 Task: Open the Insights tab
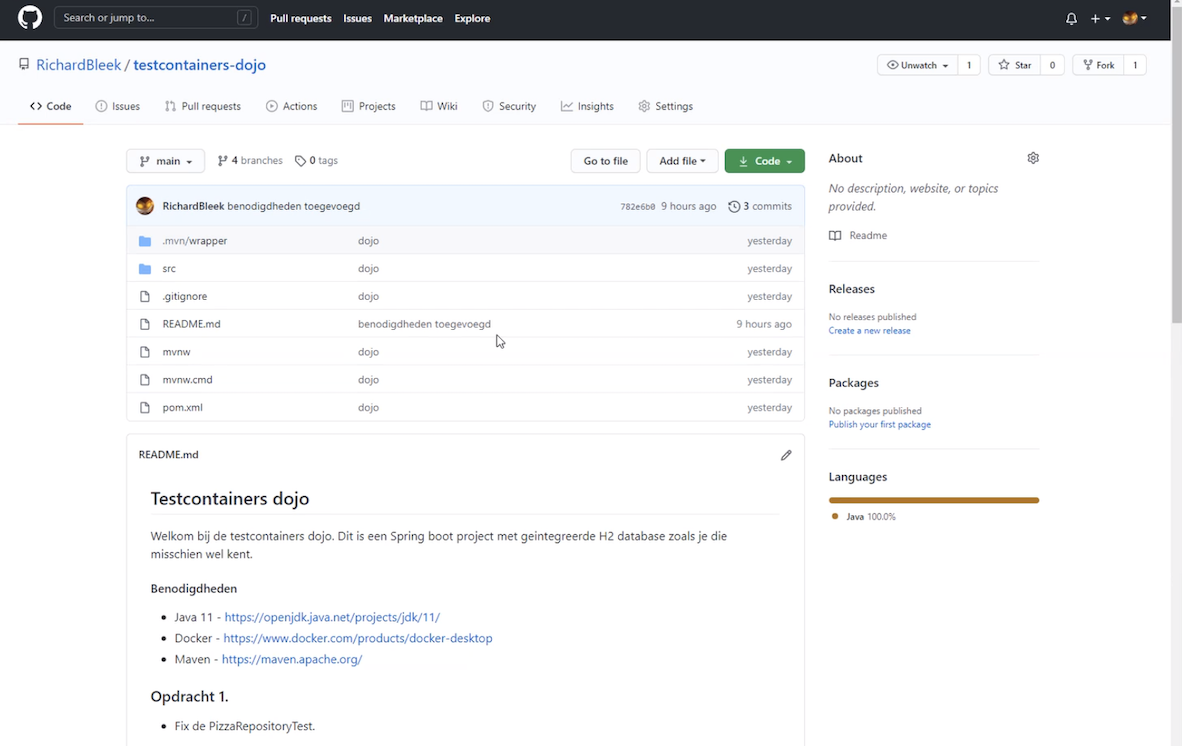[x=587, y=106]
